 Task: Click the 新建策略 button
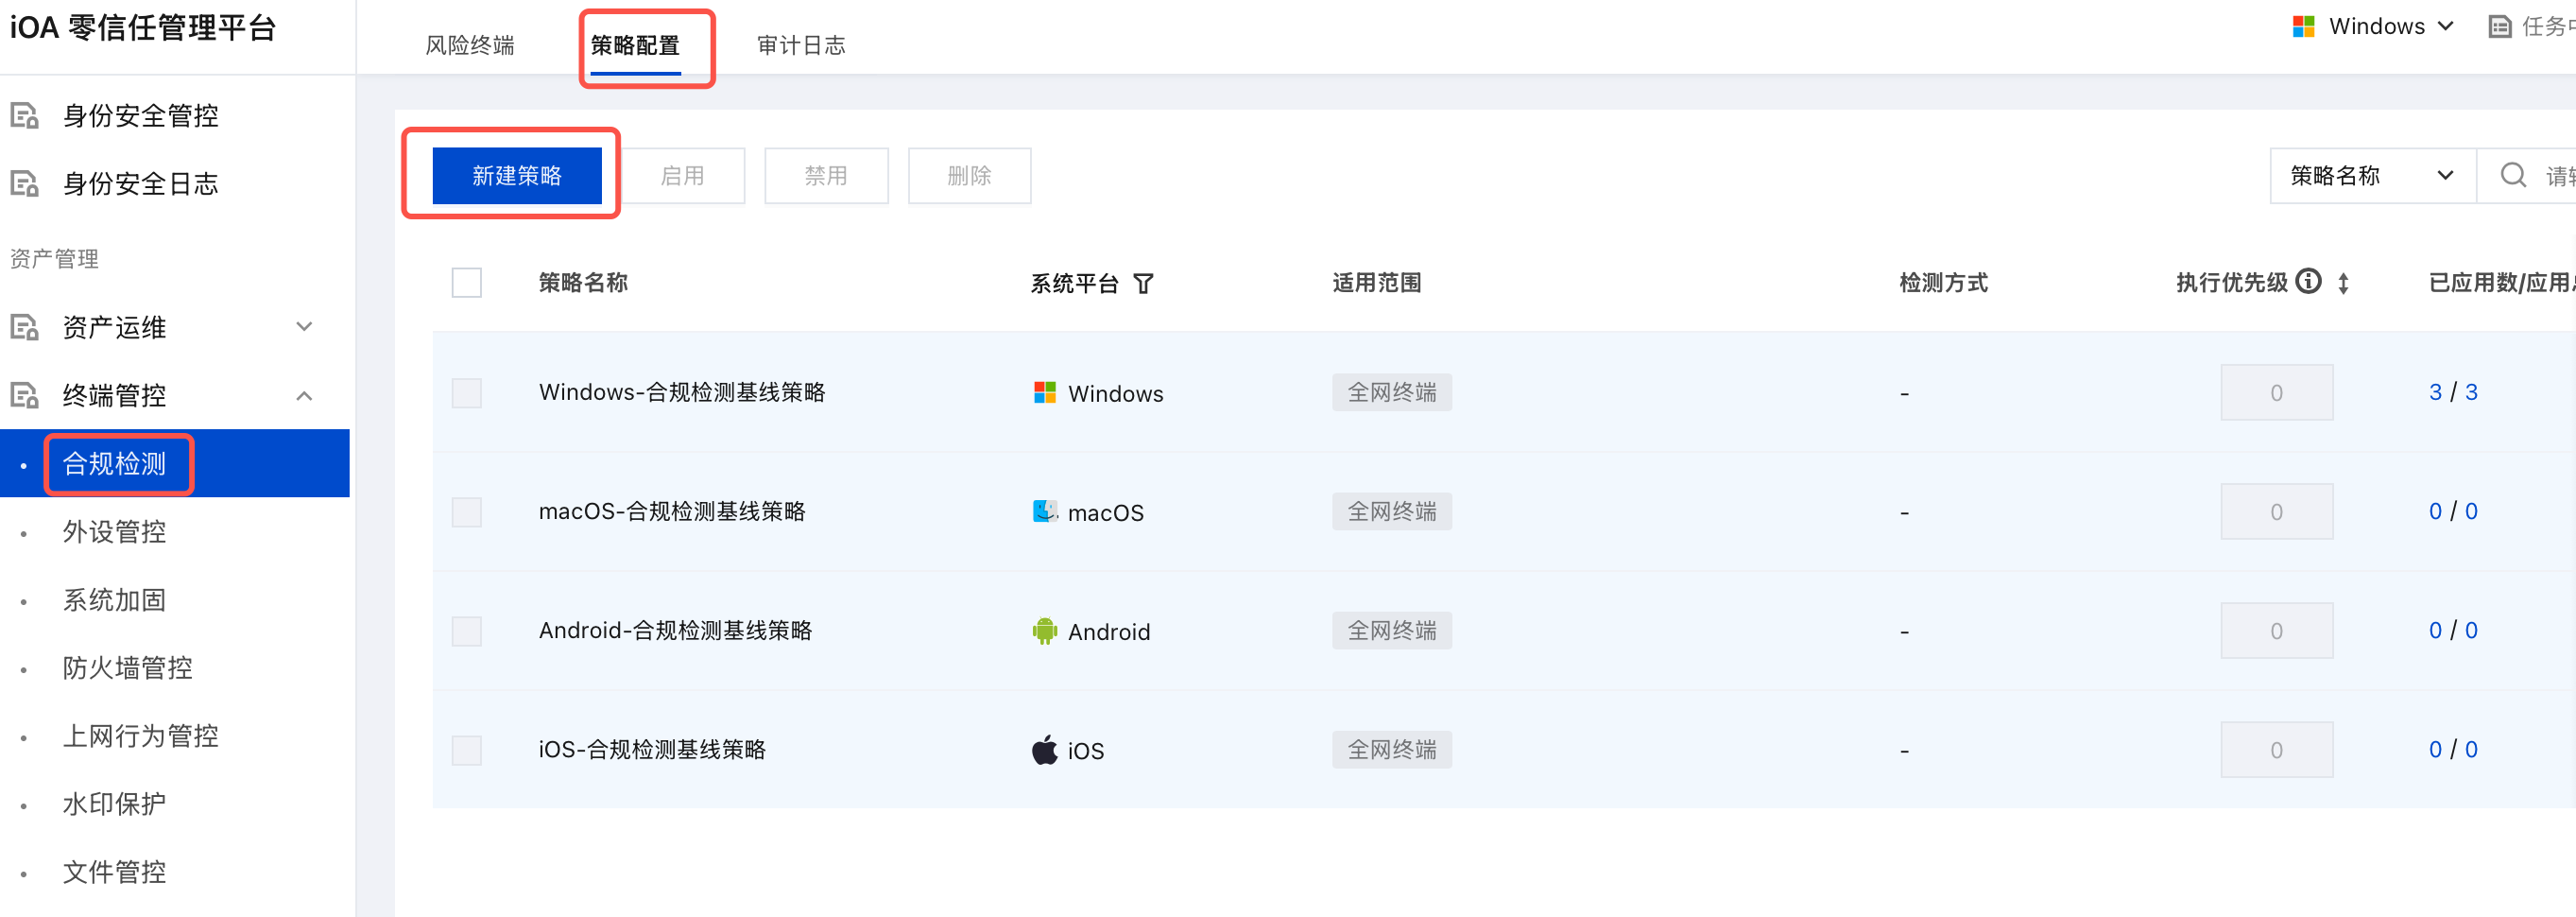pos(516,176)
